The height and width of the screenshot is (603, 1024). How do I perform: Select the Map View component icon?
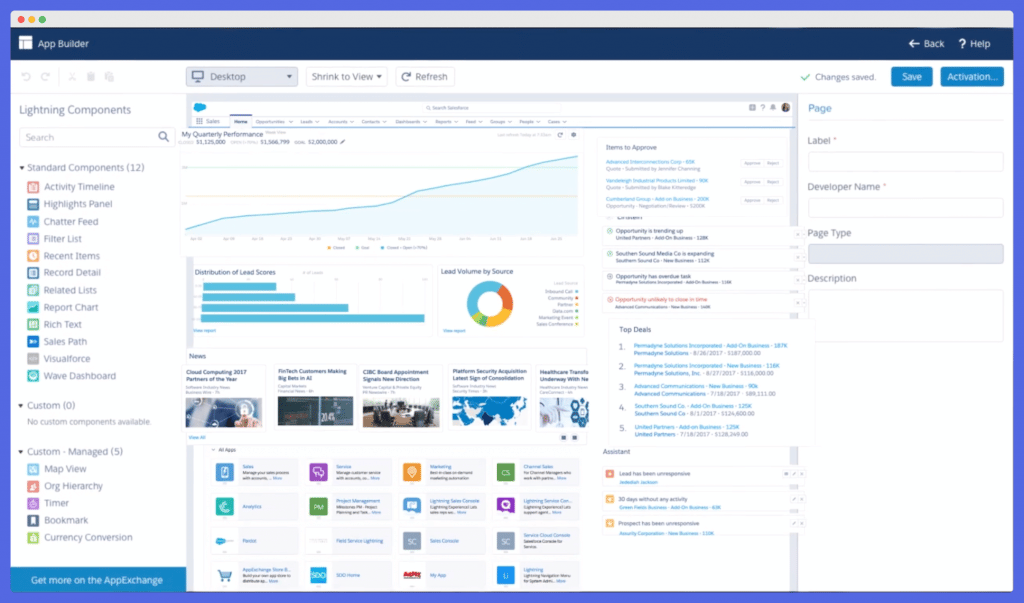point(33,469)
